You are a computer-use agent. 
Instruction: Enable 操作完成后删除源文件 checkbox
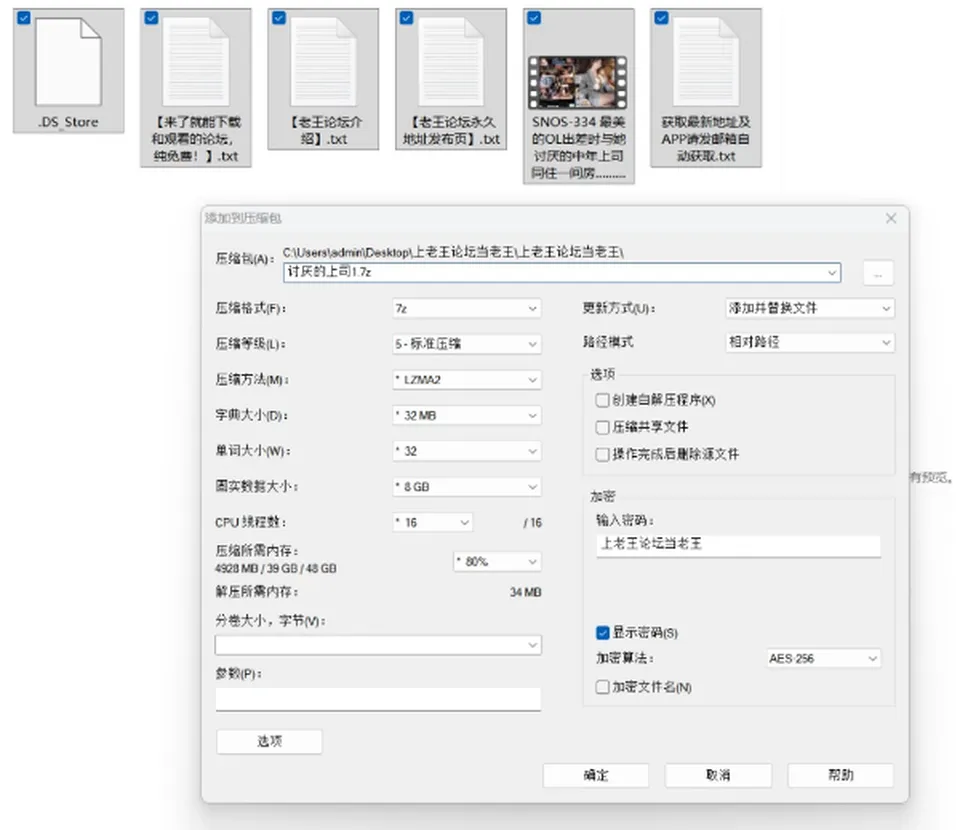click(602, 454)
